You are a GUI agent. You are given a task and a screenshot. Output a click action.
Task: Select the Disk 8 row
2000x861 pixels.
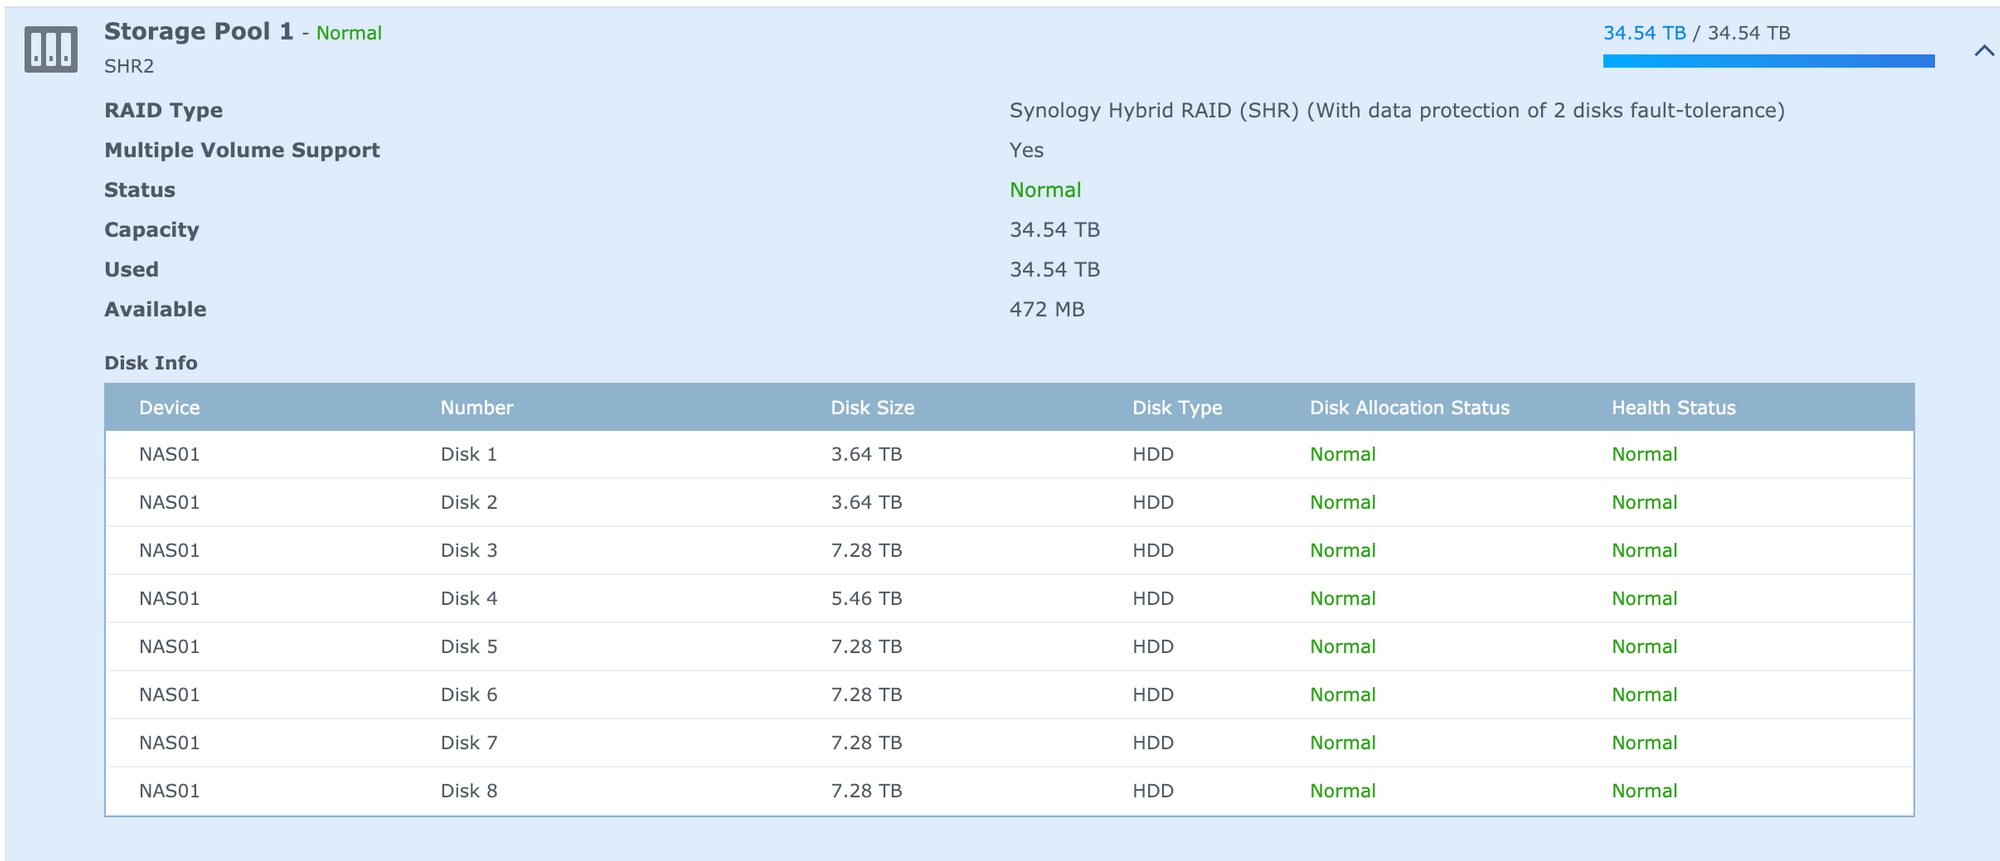point(1009,791)
